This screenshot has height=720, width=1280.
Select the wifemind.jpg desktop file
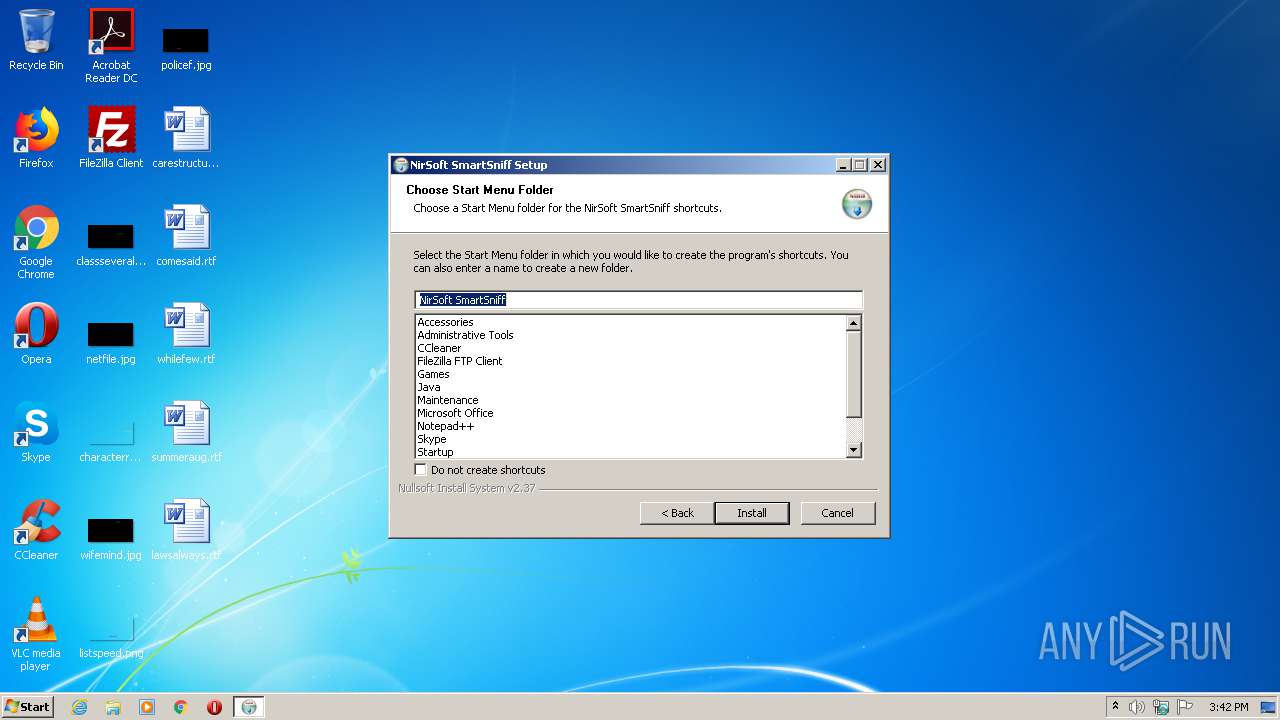(111, 538)
